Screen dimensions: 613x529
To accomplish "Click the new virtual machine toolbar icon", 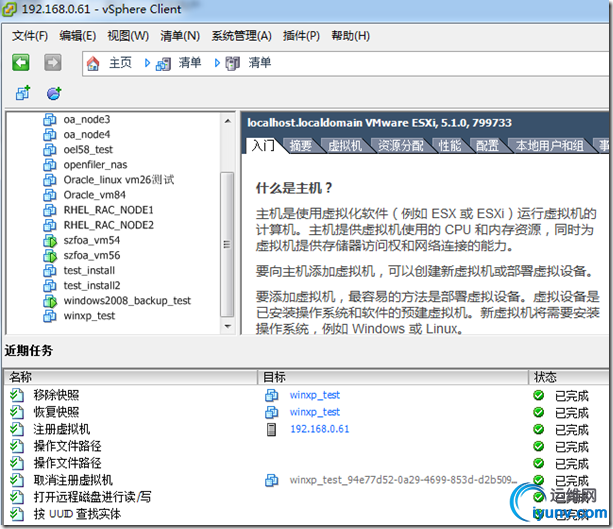I will coord(23,93).
